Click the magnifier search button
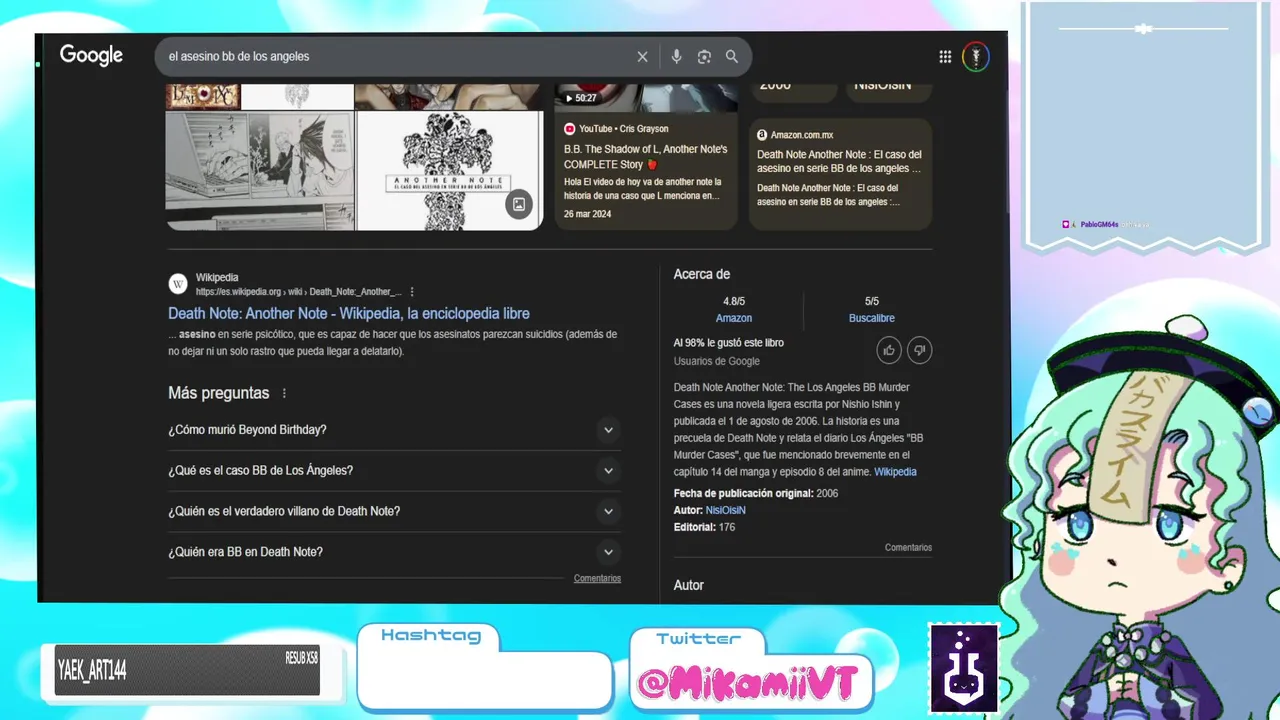Image resolution: width=1280 pixels, height=720 pixels. pyautogui.click(x=732, y=57)
